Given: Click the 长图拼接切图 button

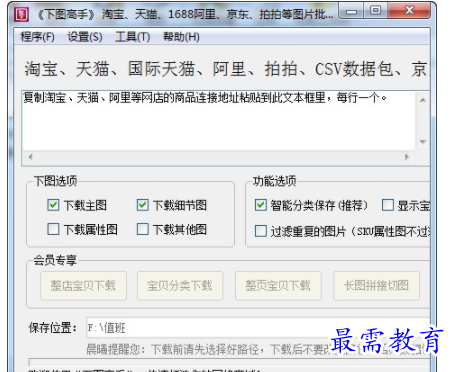Looking at the screenshot, I should [377, 286].
